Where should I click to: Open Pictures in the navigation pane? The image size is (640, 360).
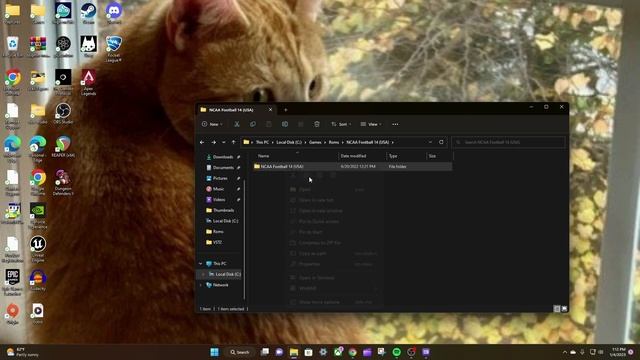(220, 178)
